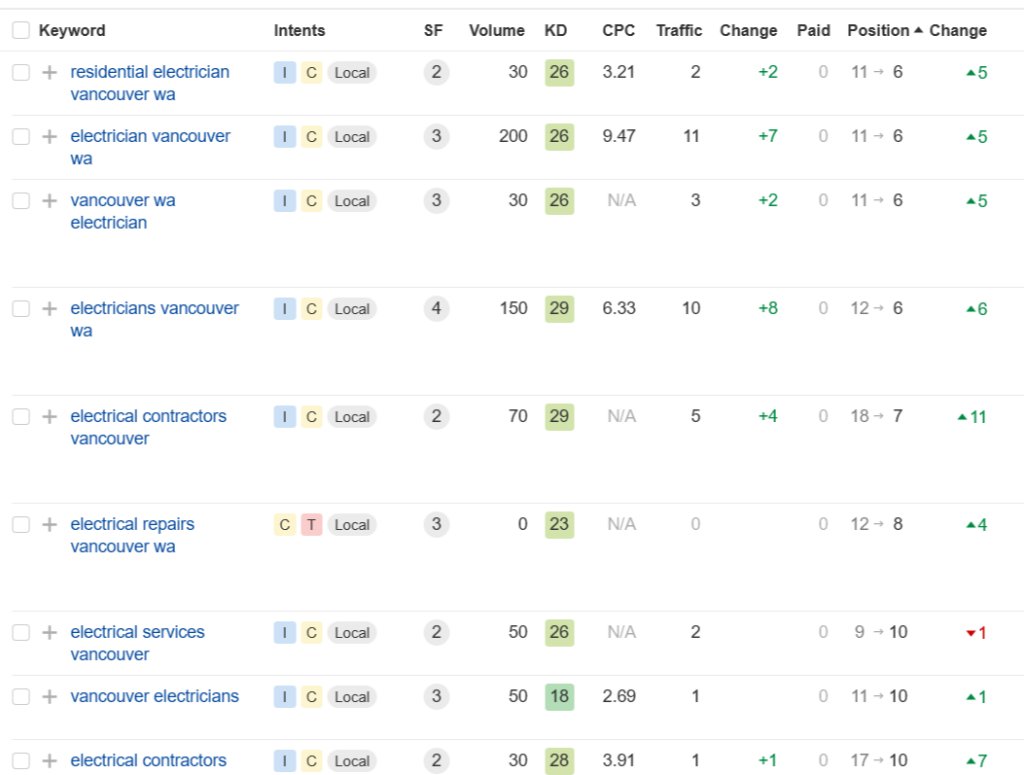Click the "Local" intent badge for "electricians vancouver wa"
Image resolution: width=1024 pixels, height=775 pixels.
point(351,308)
